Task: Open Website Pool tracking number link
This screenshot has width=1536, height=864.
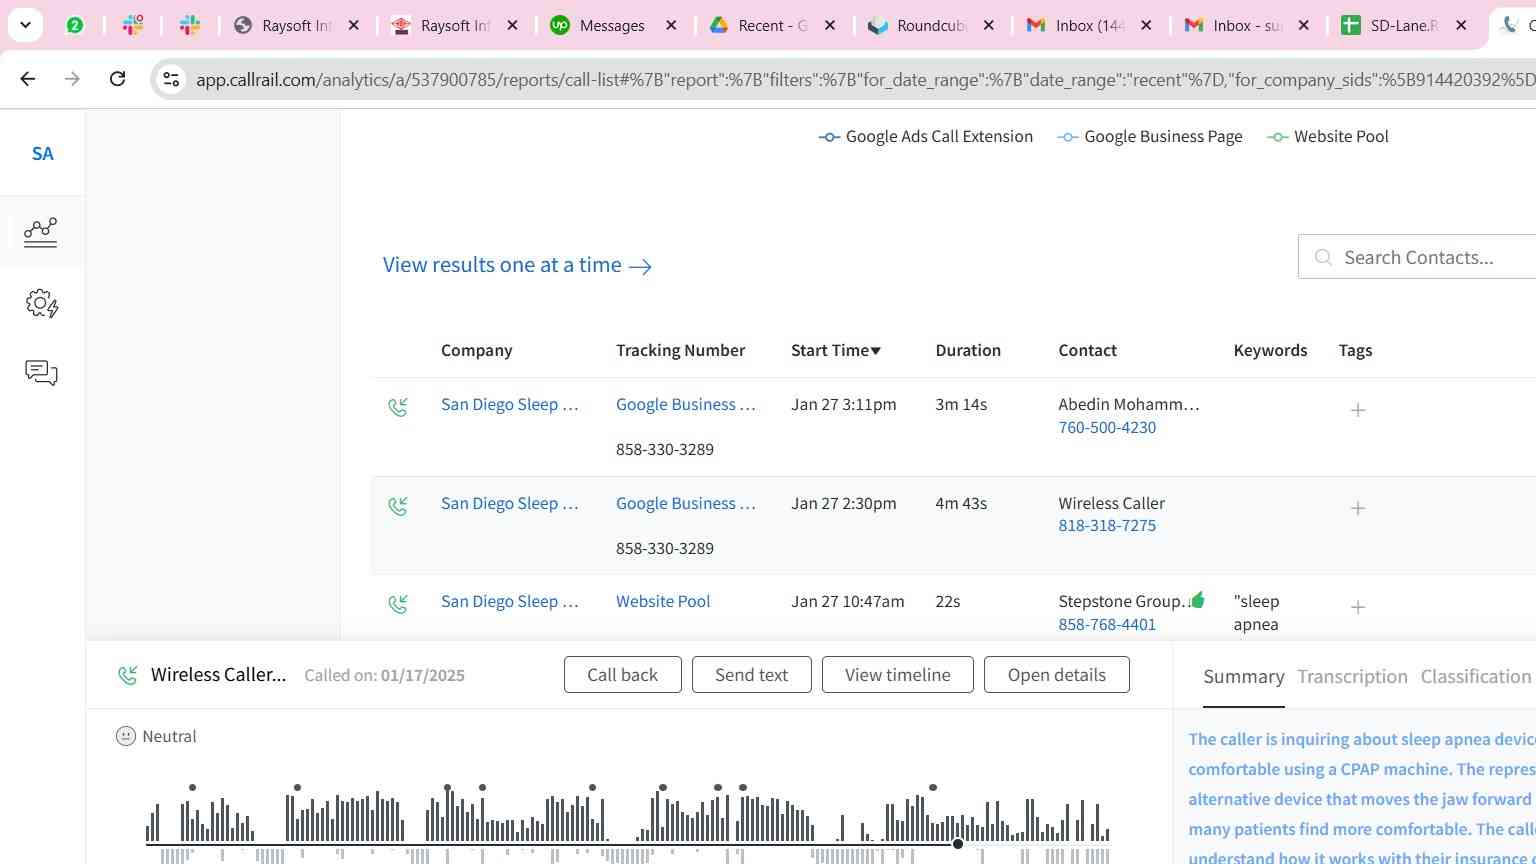Action: click(x=663, y=601)
